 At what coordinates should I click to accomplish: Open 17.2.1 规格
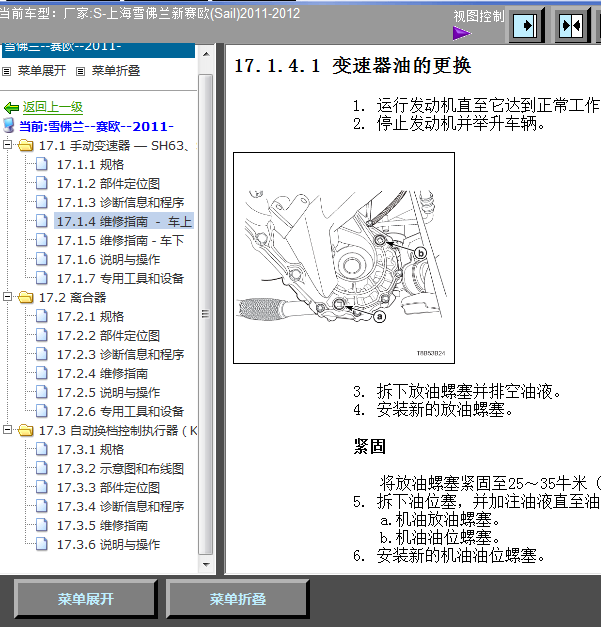pyautogui.click(x=90, y=316)
